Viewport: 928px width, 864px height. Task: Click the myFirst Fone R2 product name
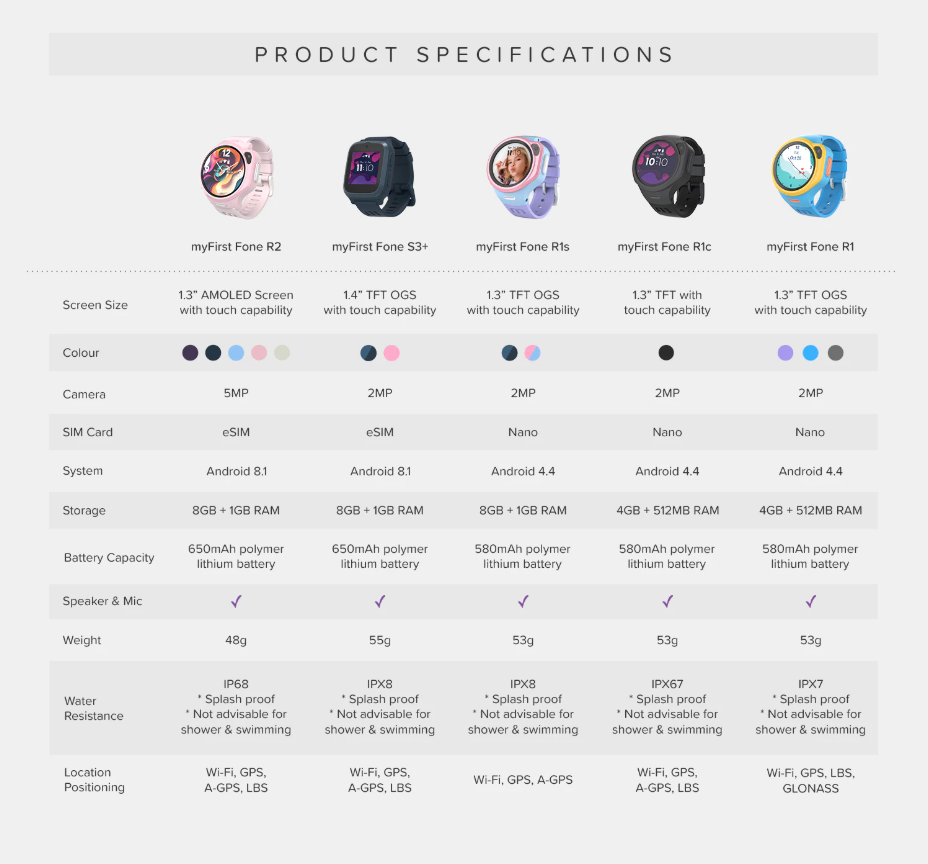click(236, 246)
